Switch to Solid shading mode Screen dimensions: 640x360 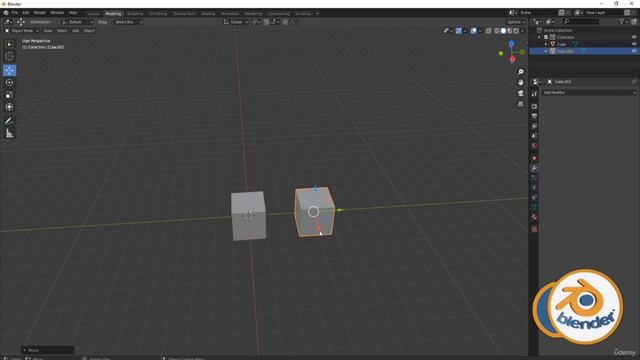503,31
